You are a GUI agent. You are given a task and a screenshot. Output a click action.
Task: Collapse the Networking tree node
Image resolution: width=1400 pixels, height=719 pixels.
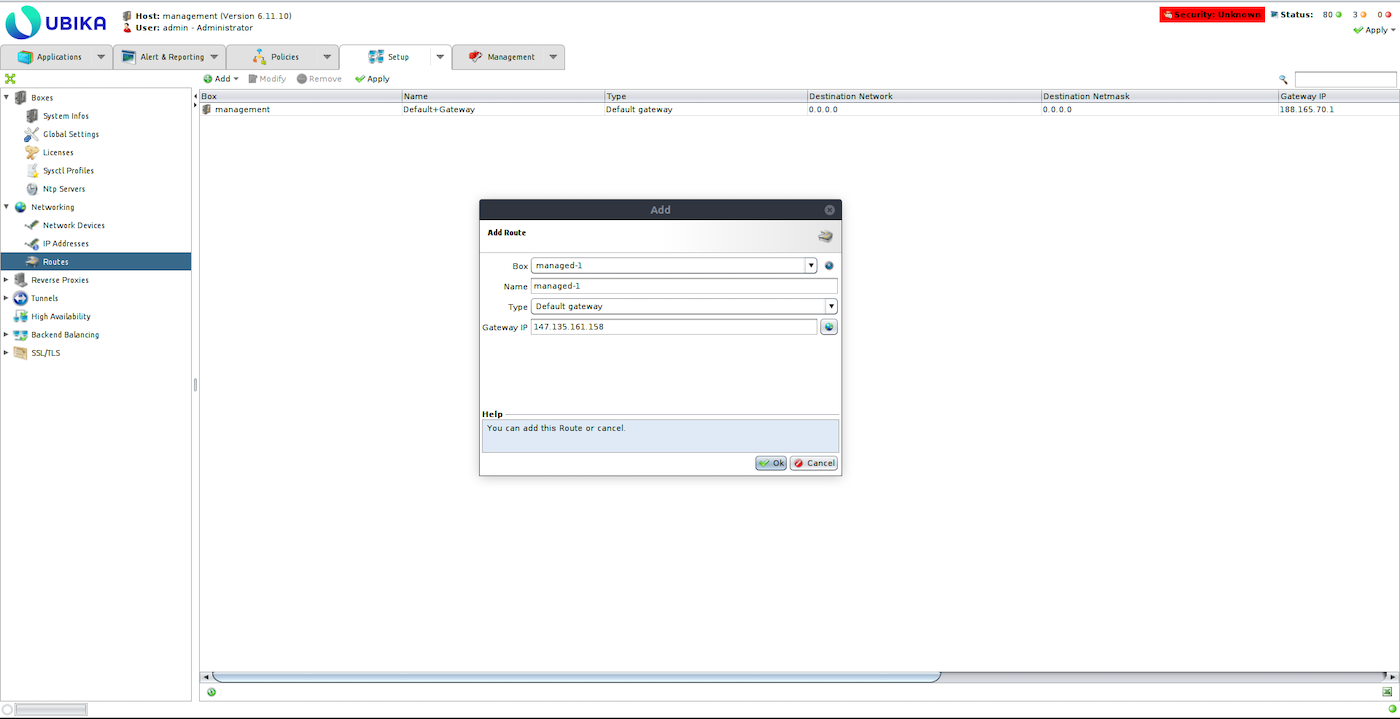(6, 207)
